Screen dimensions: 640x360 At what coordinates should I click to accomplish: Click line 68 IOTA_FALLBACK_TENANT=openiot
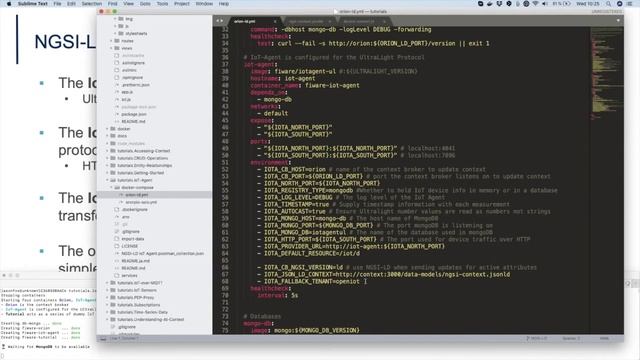coord(312,281)
